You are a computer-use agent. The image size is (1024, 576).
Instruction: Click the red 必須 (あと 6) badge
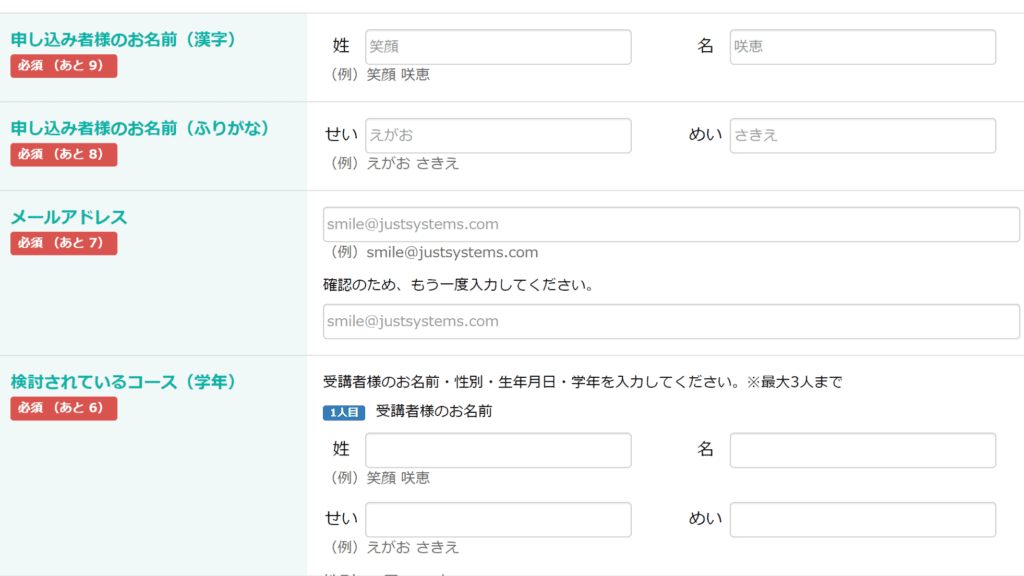(64, 408)
